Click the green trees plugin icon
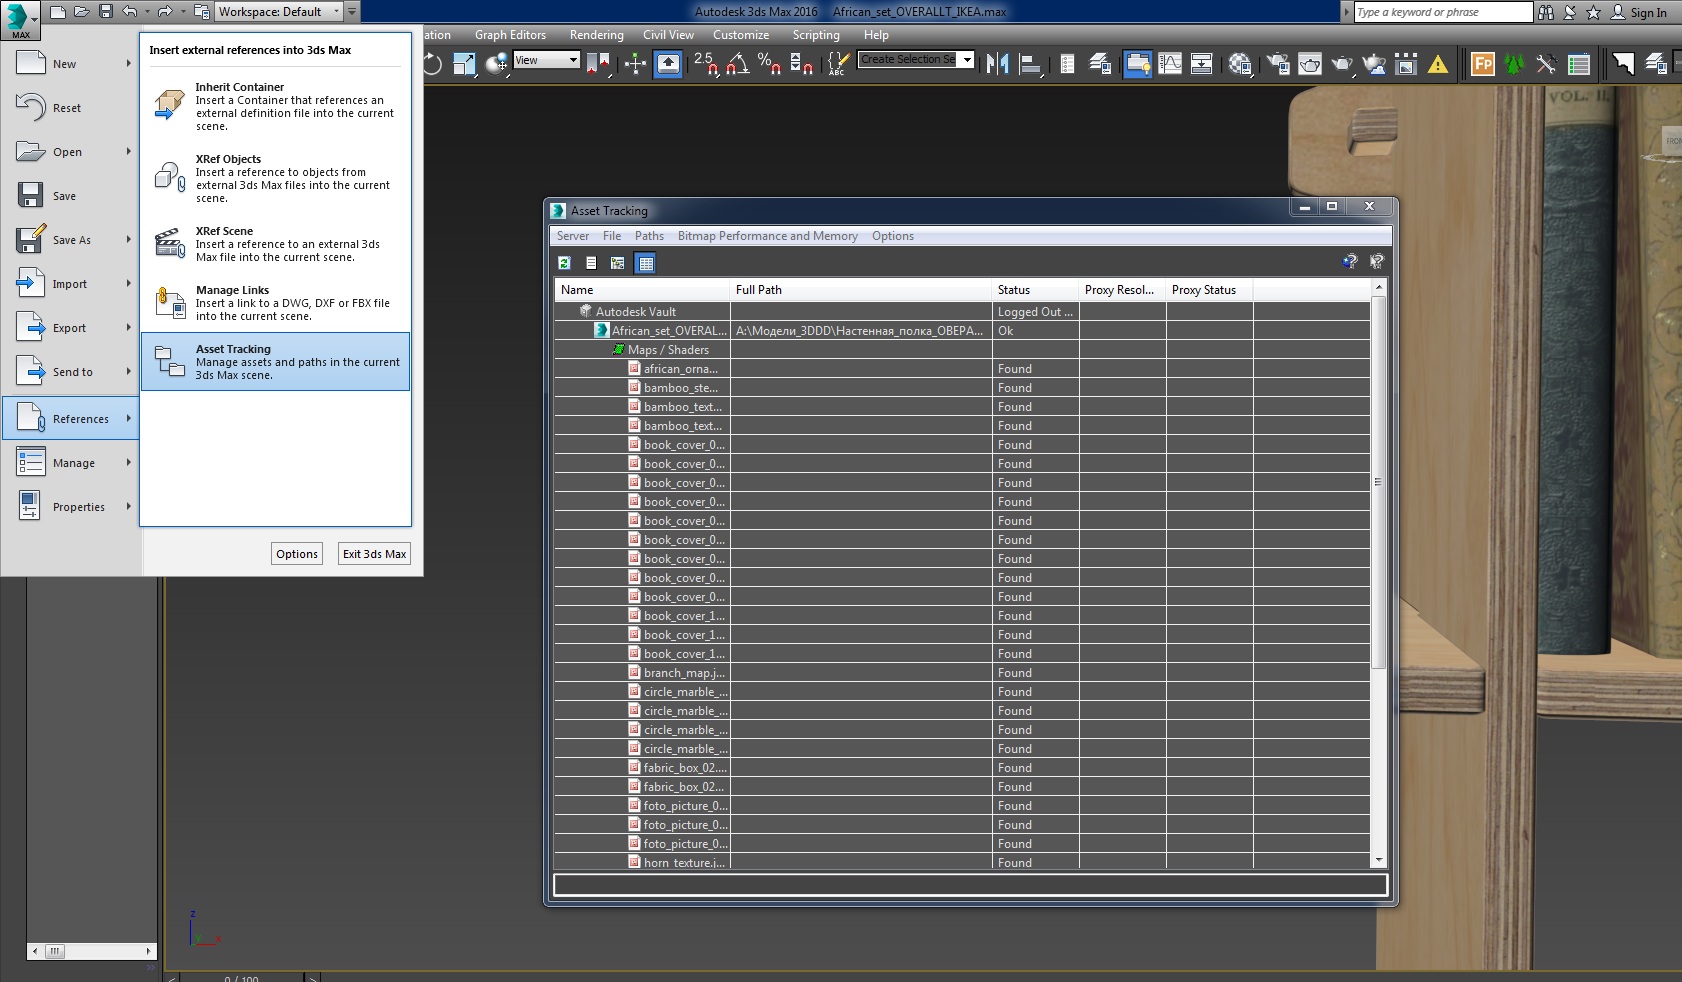 pos(1514,64)
